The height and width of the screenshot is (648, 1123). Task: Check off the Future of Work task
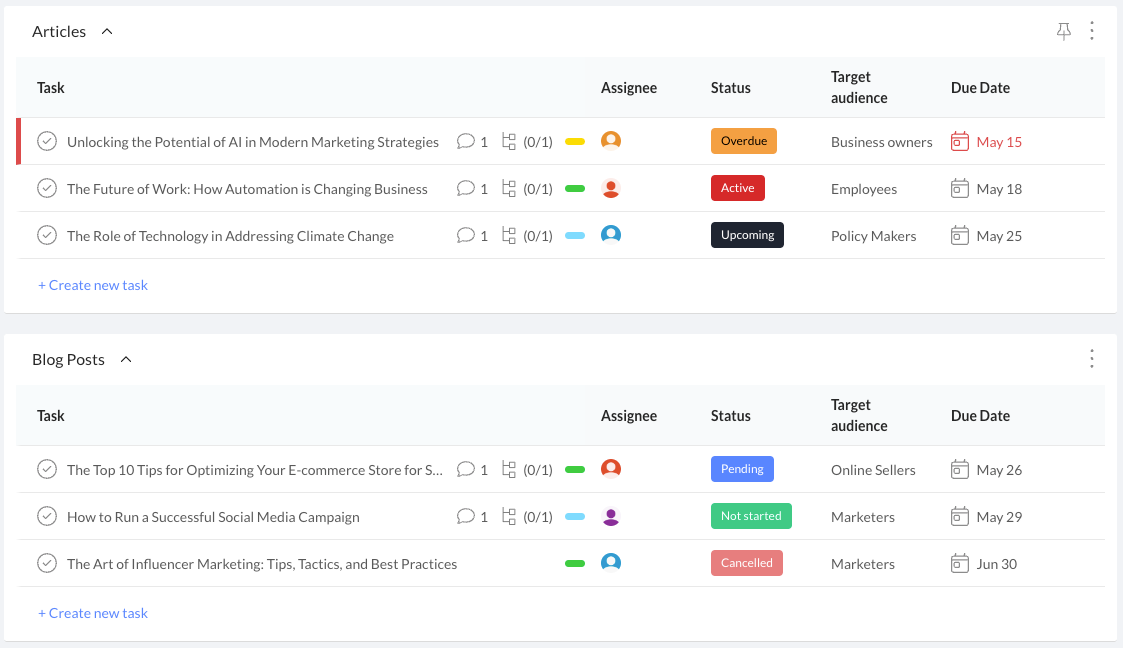click(47, 189)
